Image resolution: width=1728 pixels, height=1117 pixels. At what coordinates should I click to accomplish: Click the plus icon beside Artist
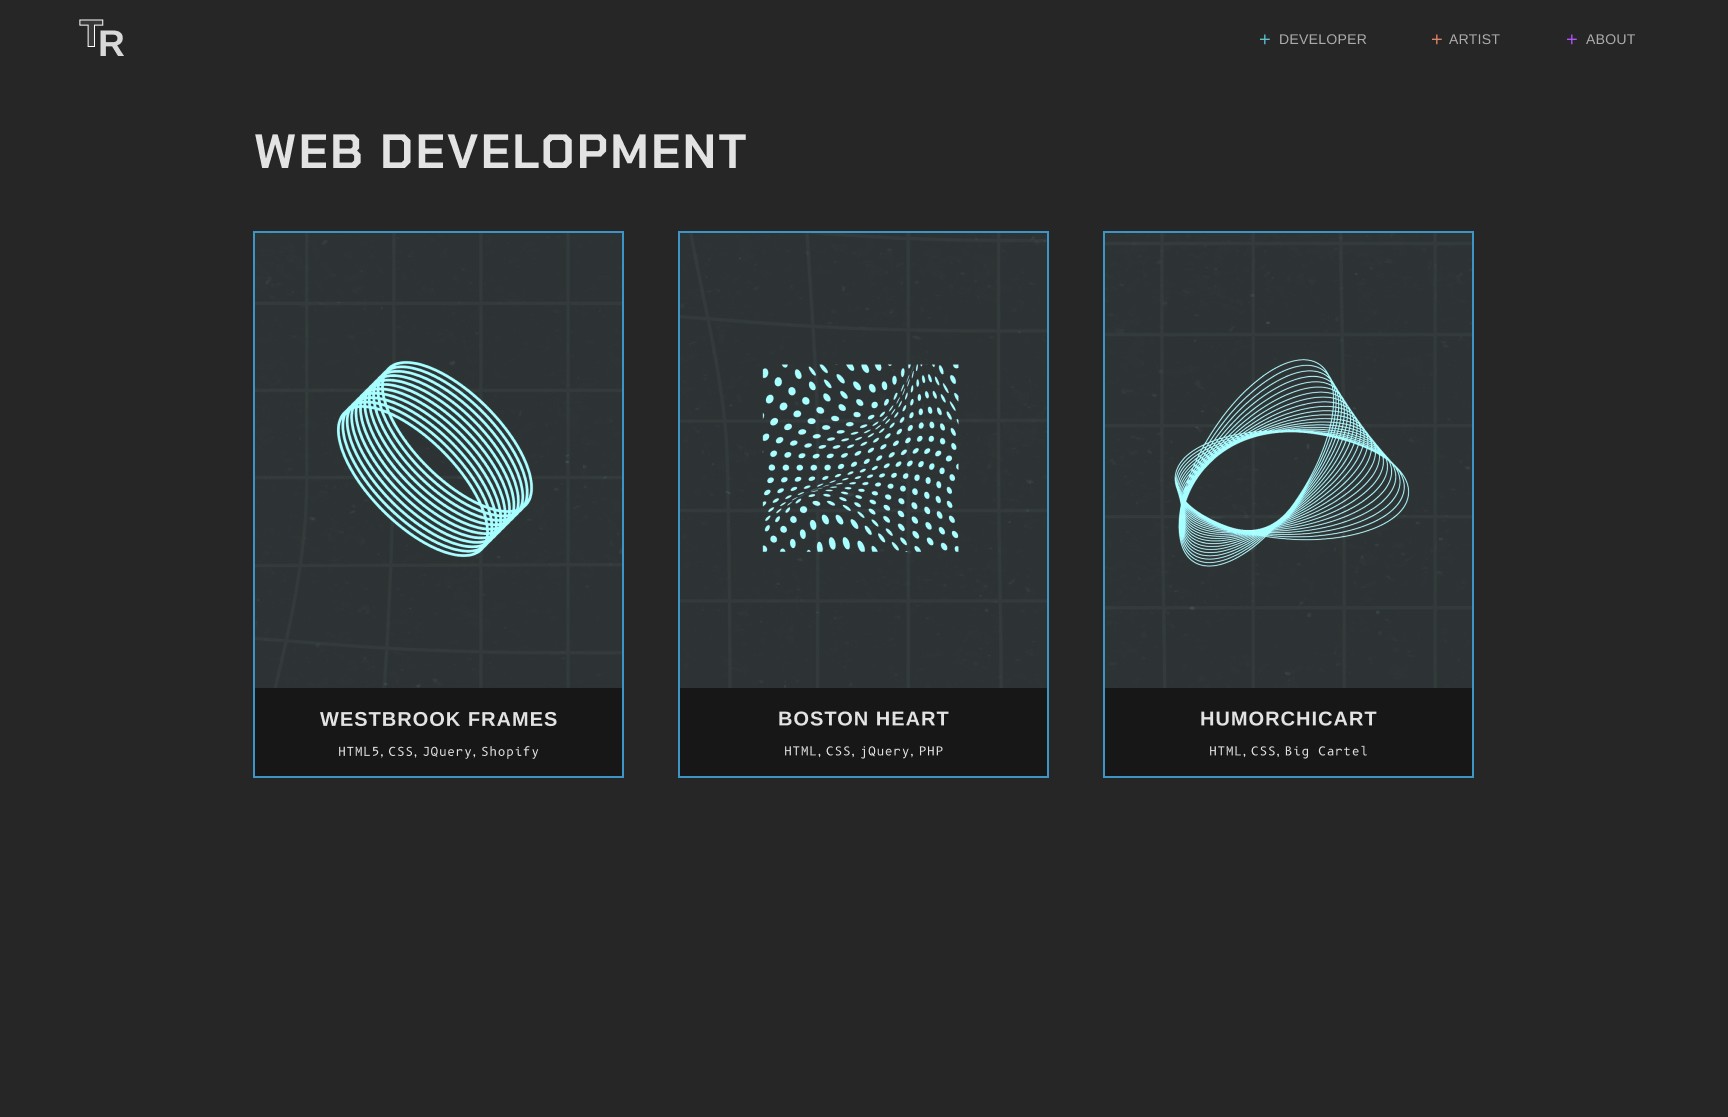[1436, 39]
